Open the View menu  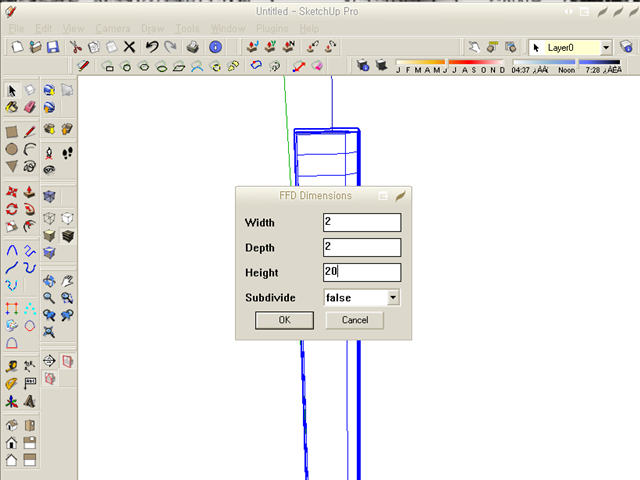73,29
